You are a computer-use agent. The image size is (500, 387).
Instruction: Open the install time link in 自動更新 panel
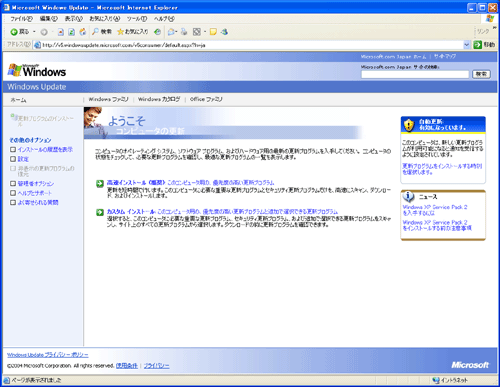click(x=442, y=169)
